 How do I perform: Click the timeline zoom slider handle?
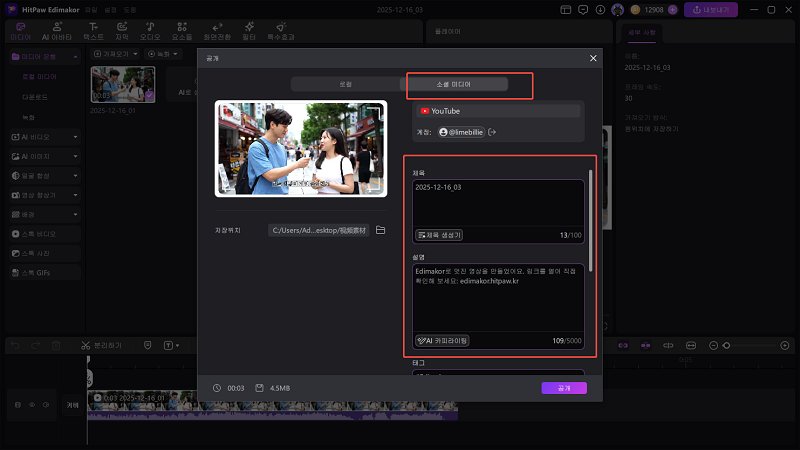[726, 345]
